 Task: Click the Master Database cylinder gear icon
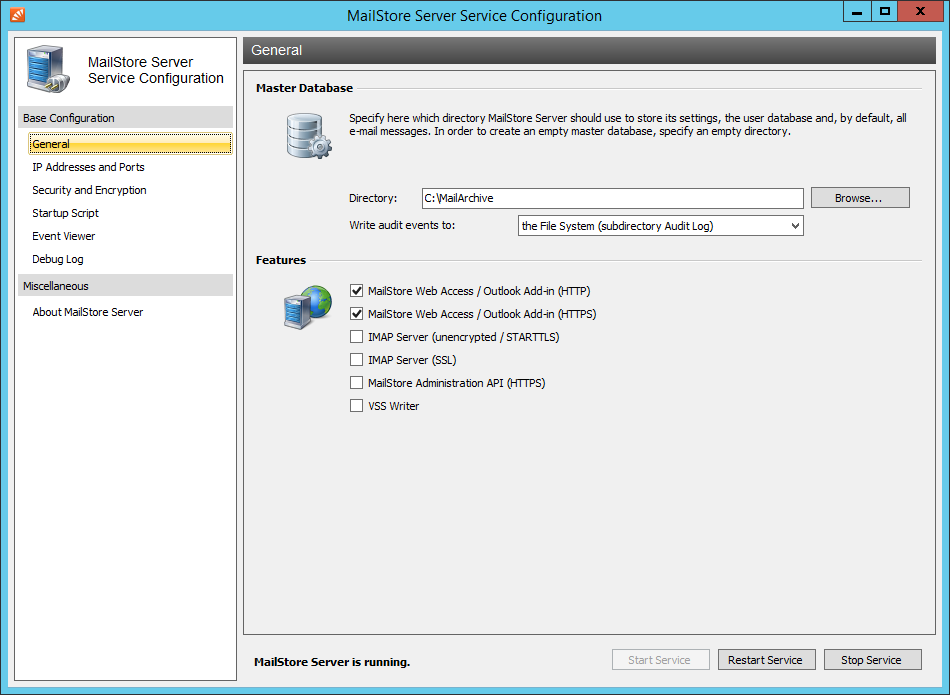coord(309,136)
